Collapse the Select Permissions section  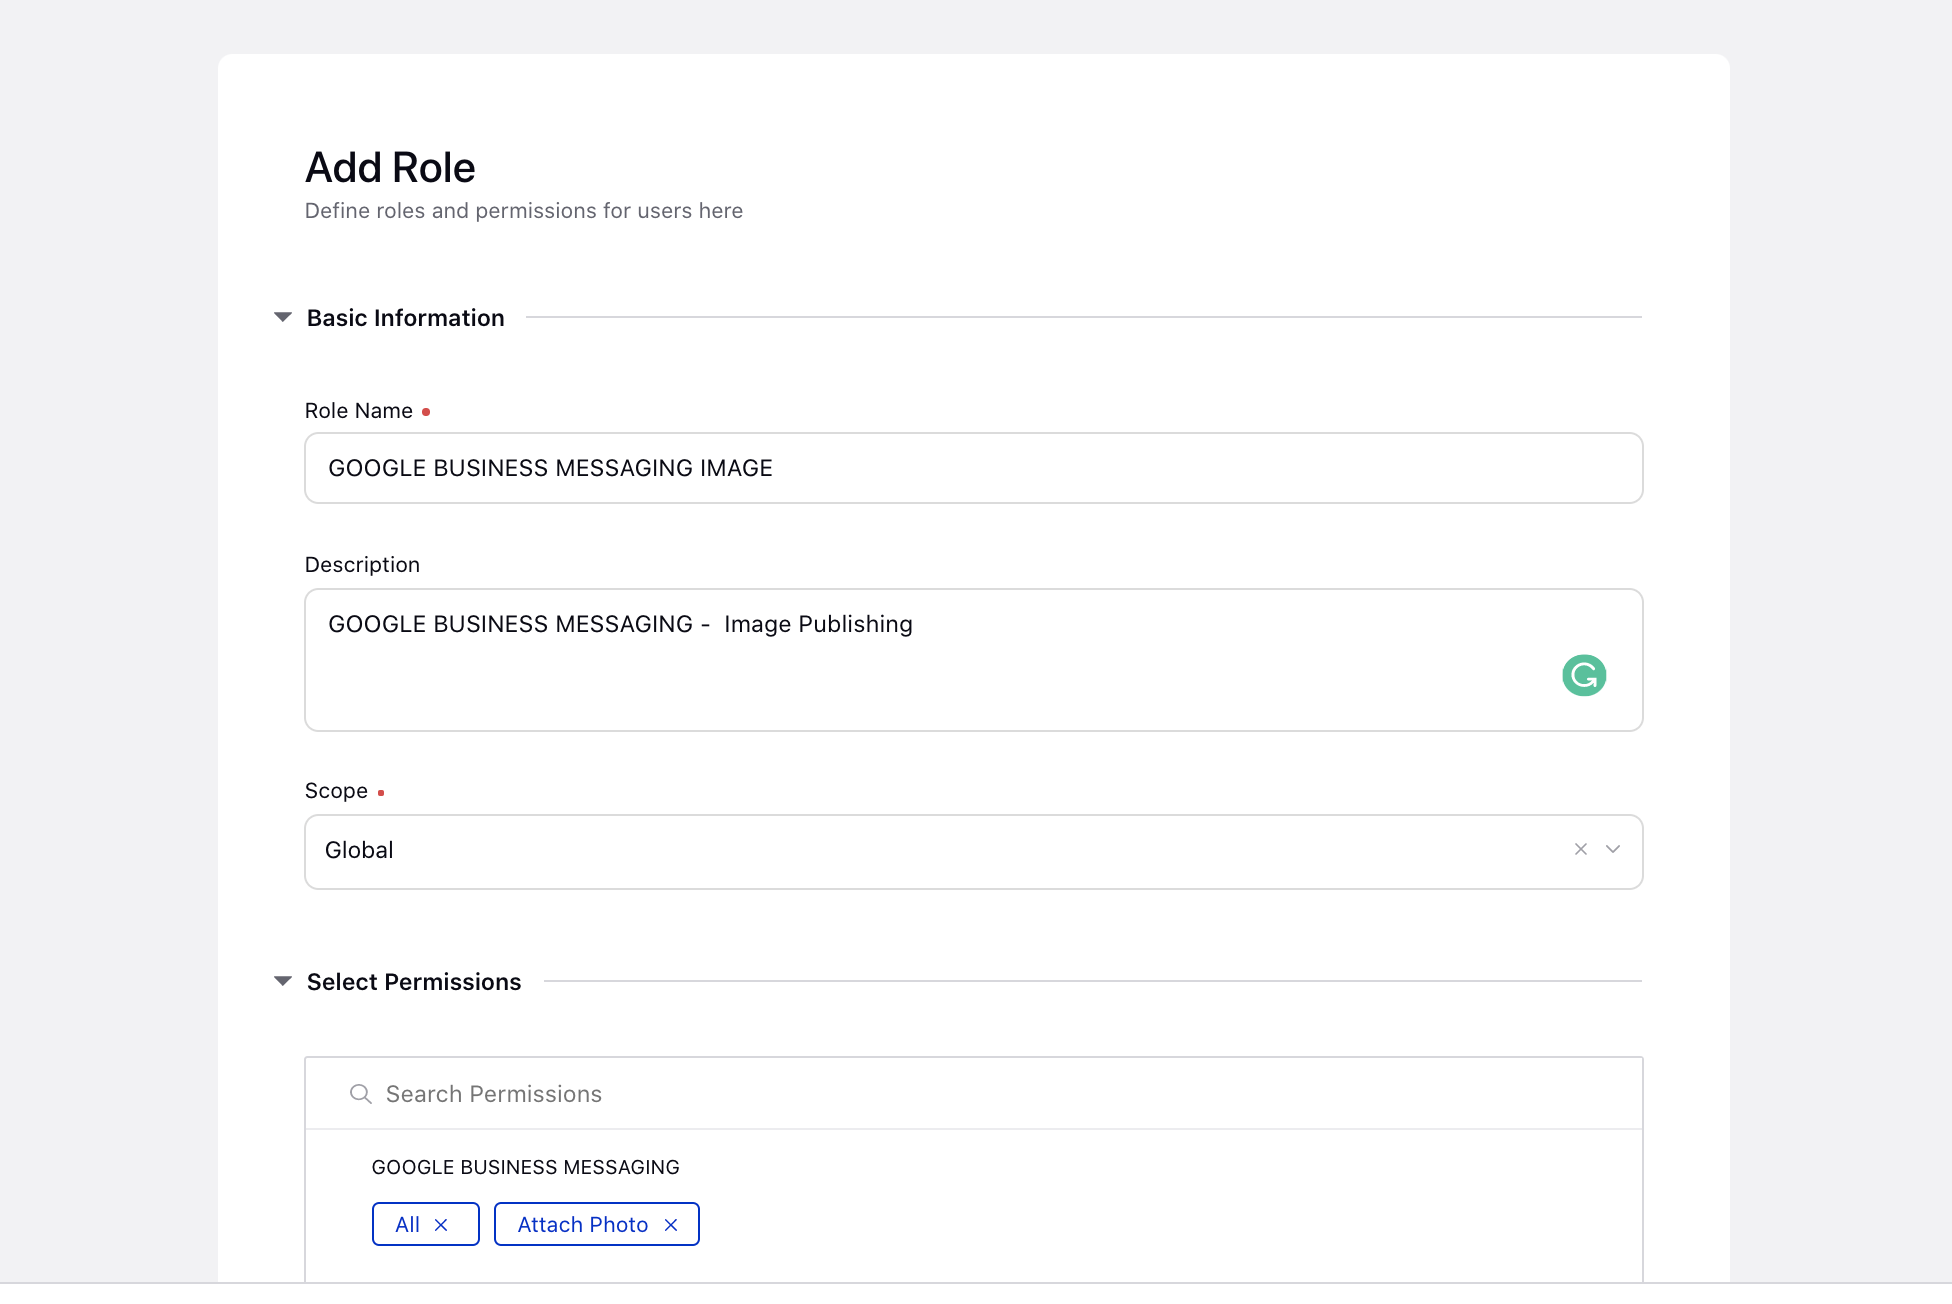coord(283,981)
